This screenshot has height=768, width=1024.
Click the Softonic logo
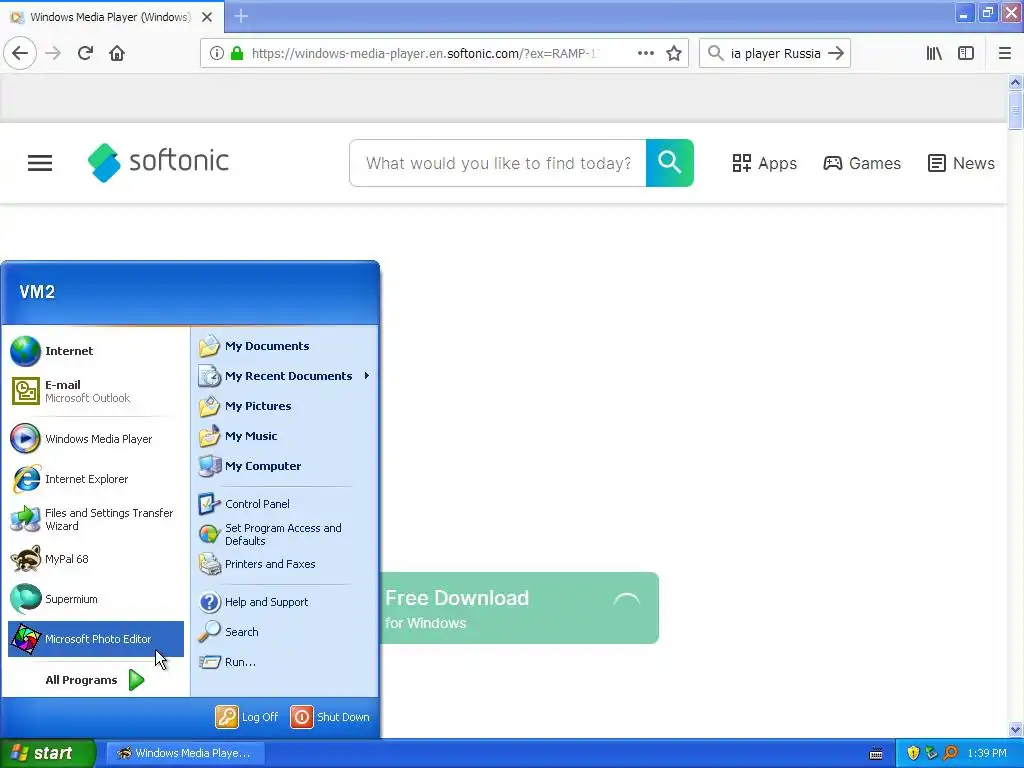point(158,163)
